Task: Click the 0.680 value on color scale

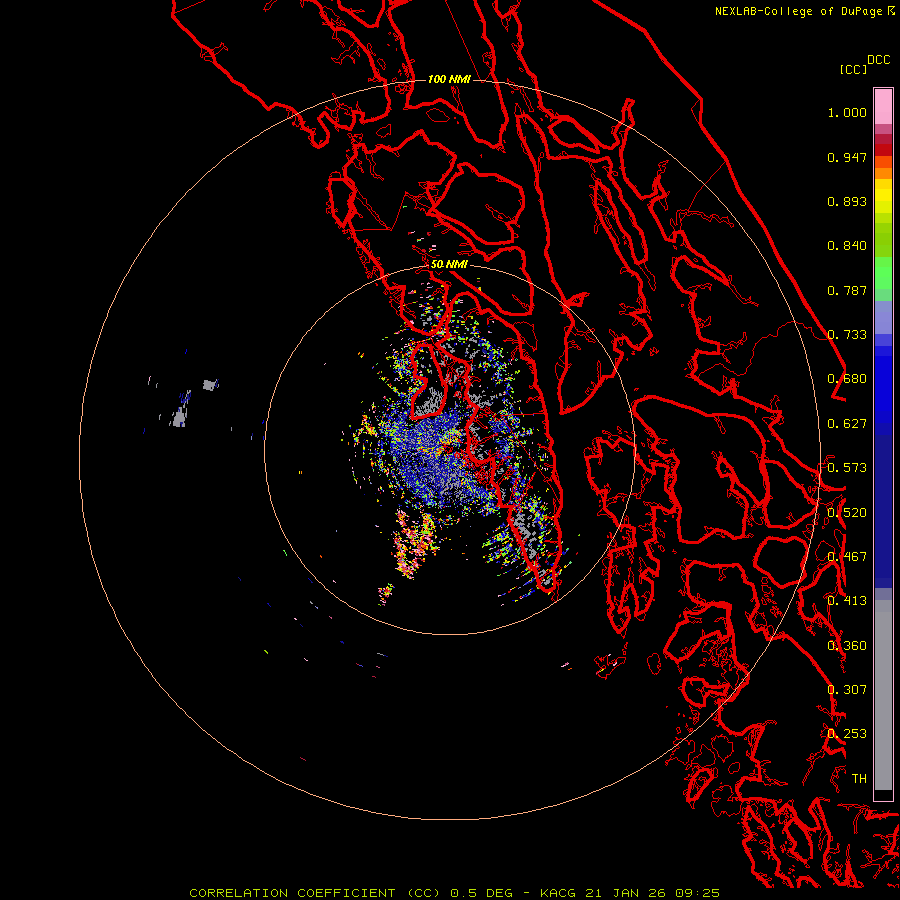Action: (847, 379)
